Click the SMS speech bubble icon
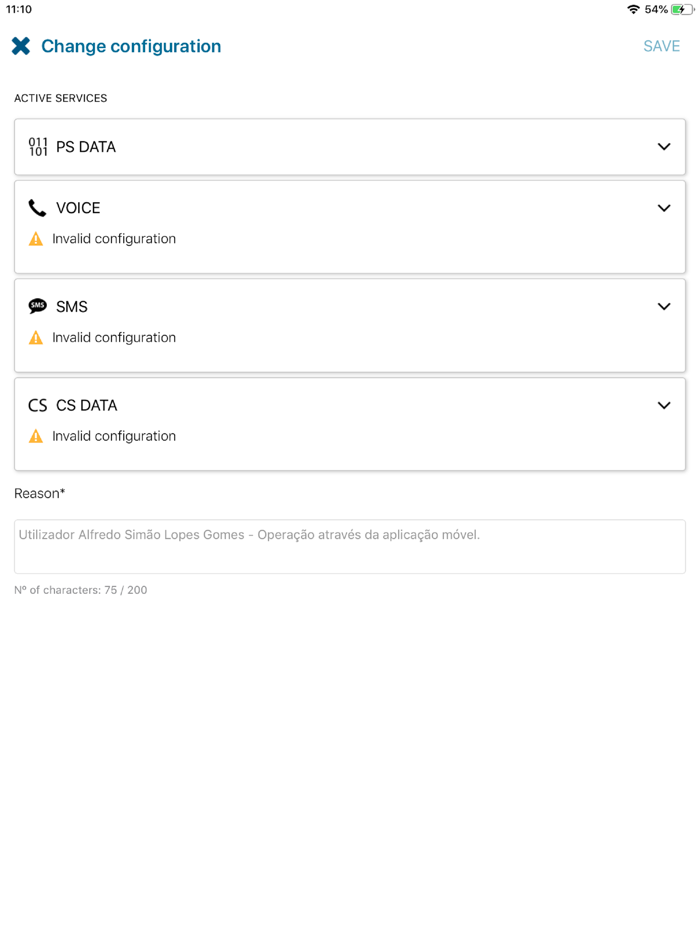The width and height of the screenshot is (700, 934). (37, 306)
